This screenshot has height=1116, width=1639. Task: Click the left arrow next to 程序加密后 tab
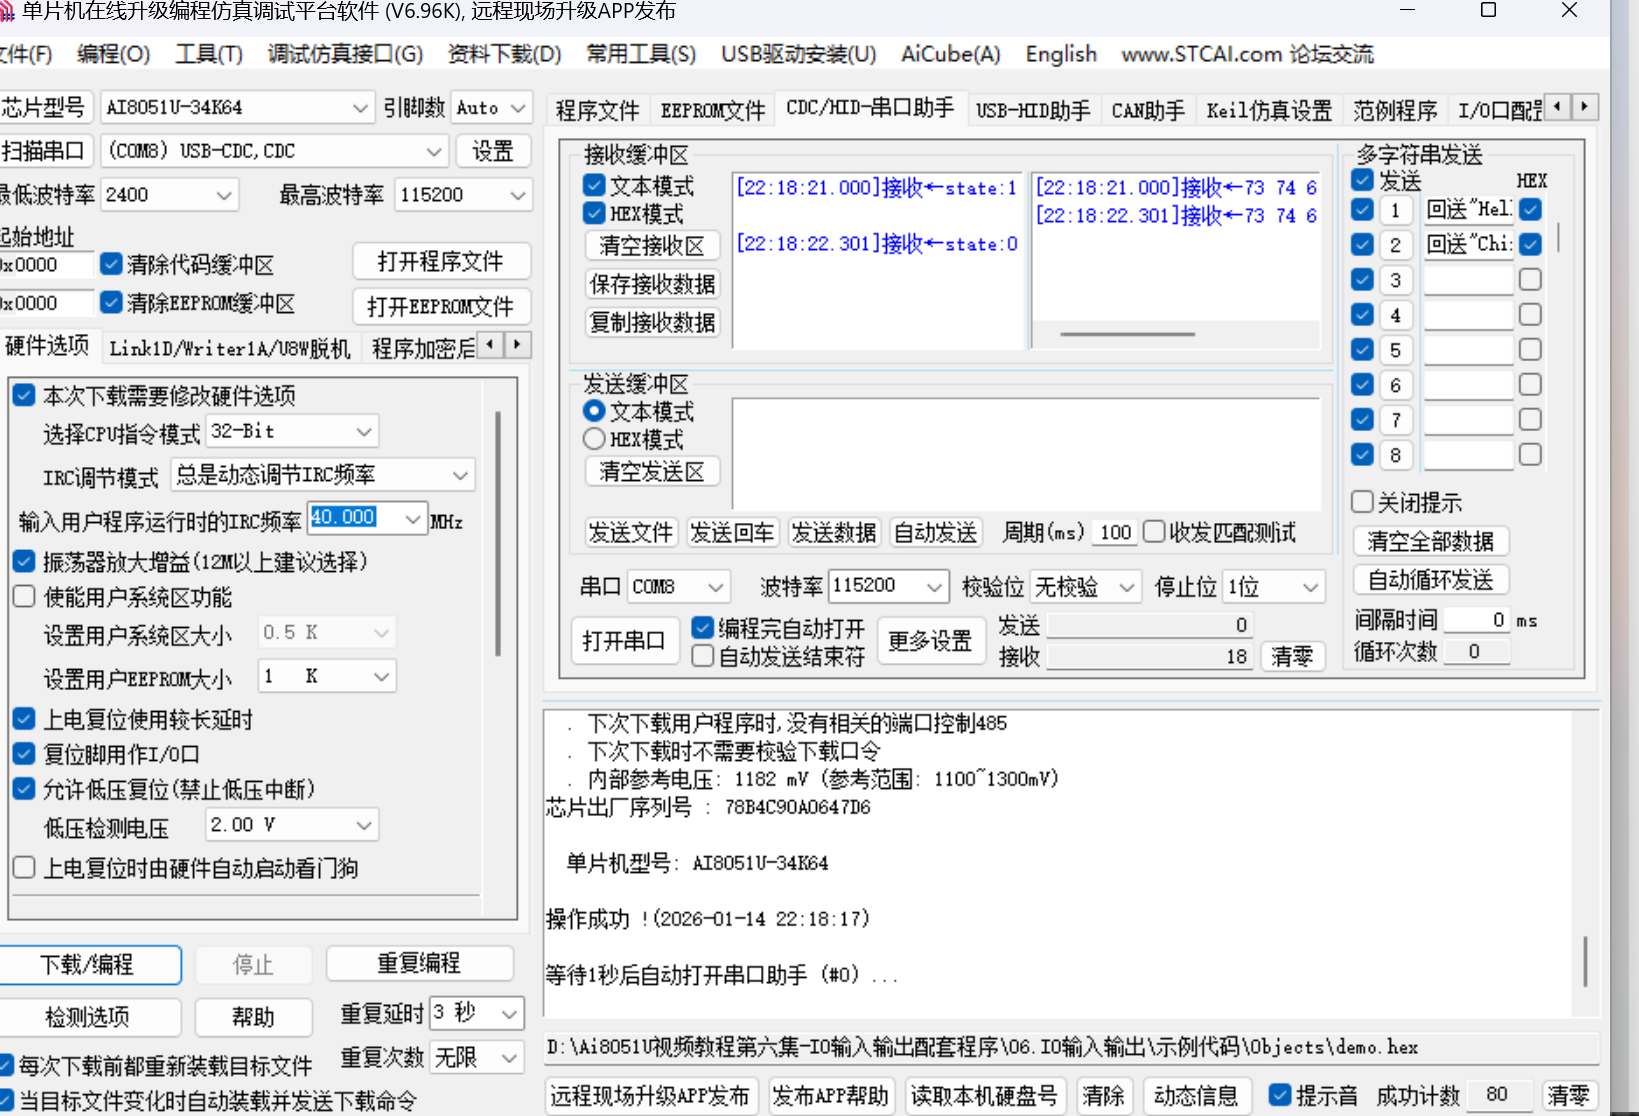click(x=490, y=345)
